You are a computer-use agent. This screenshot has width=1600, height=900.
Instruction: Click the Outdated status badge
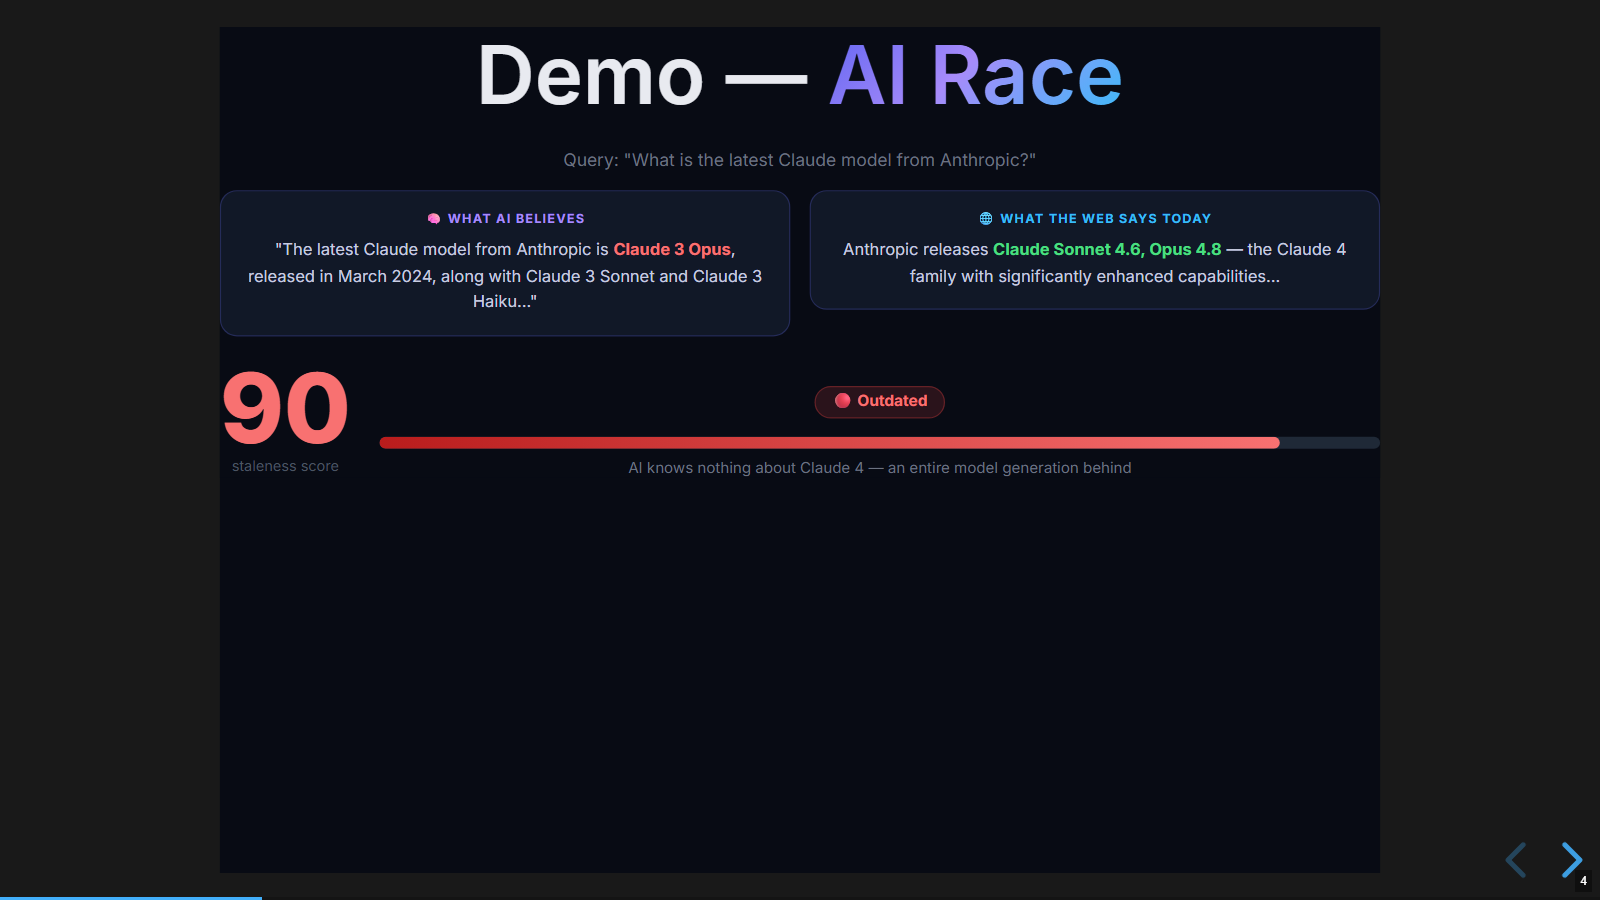tap(880, 401)
